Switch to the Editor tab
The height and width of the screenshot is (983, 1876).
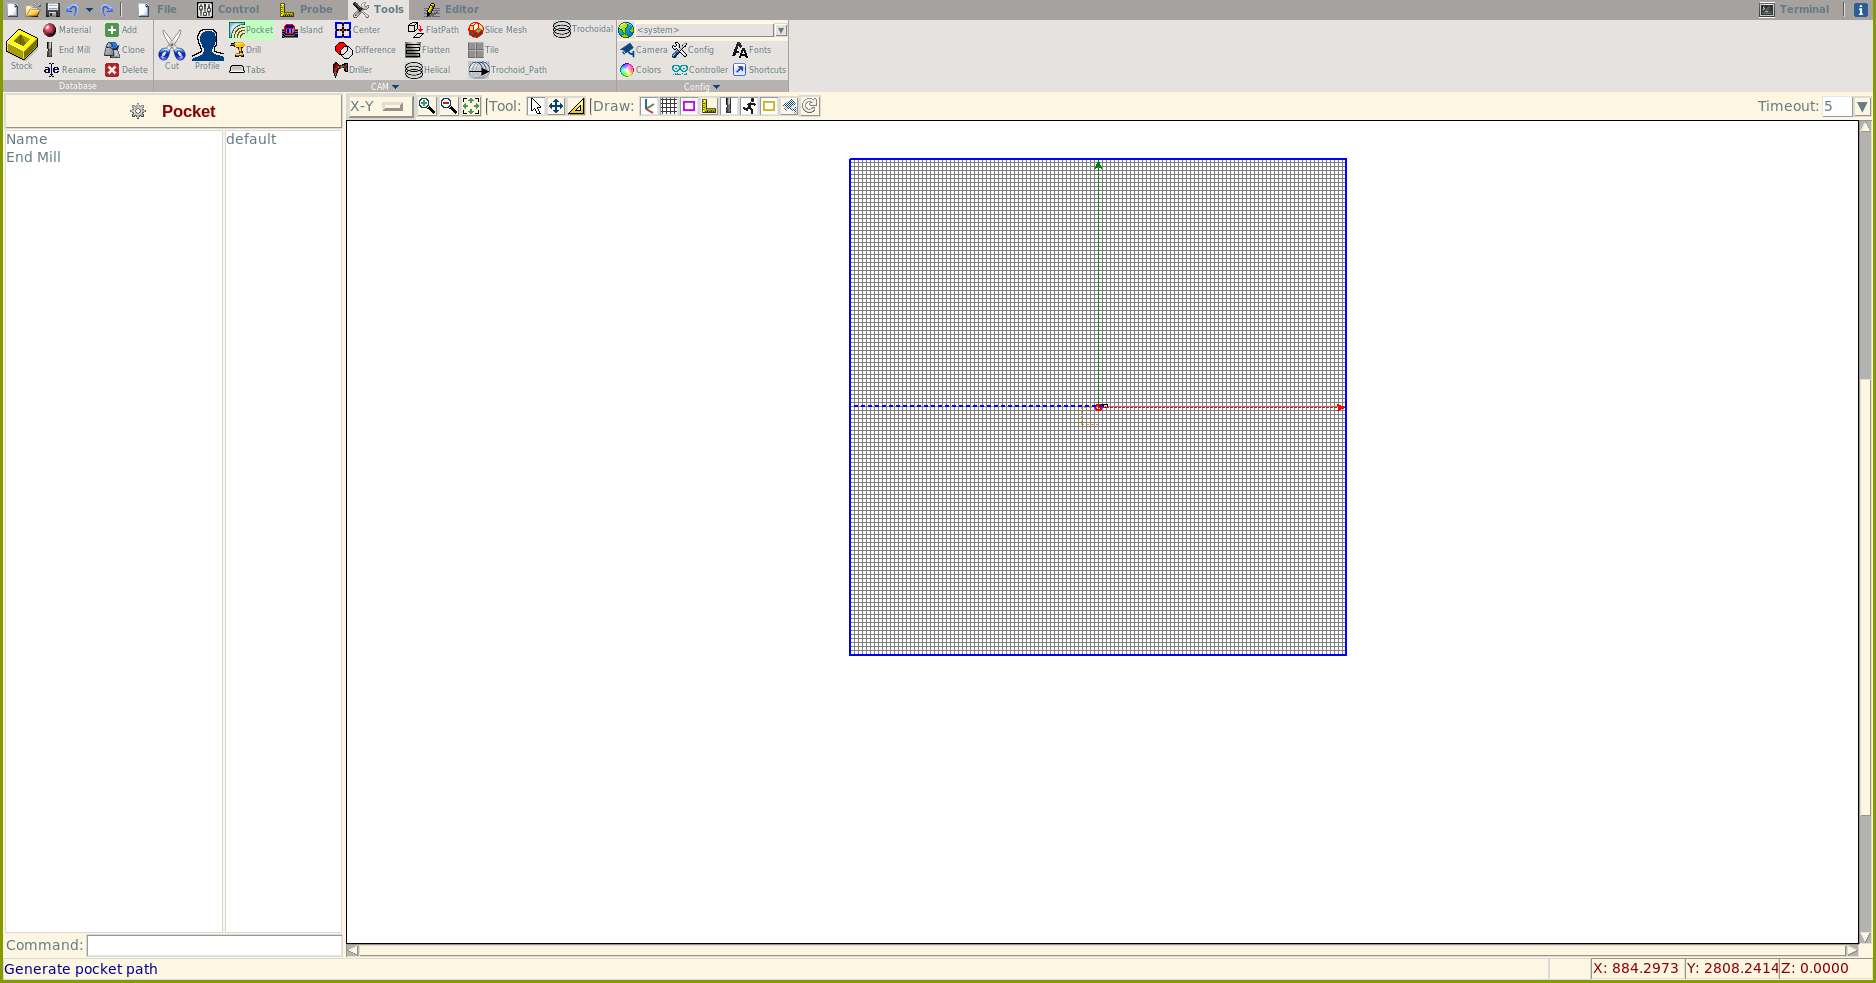pos(452,10)
